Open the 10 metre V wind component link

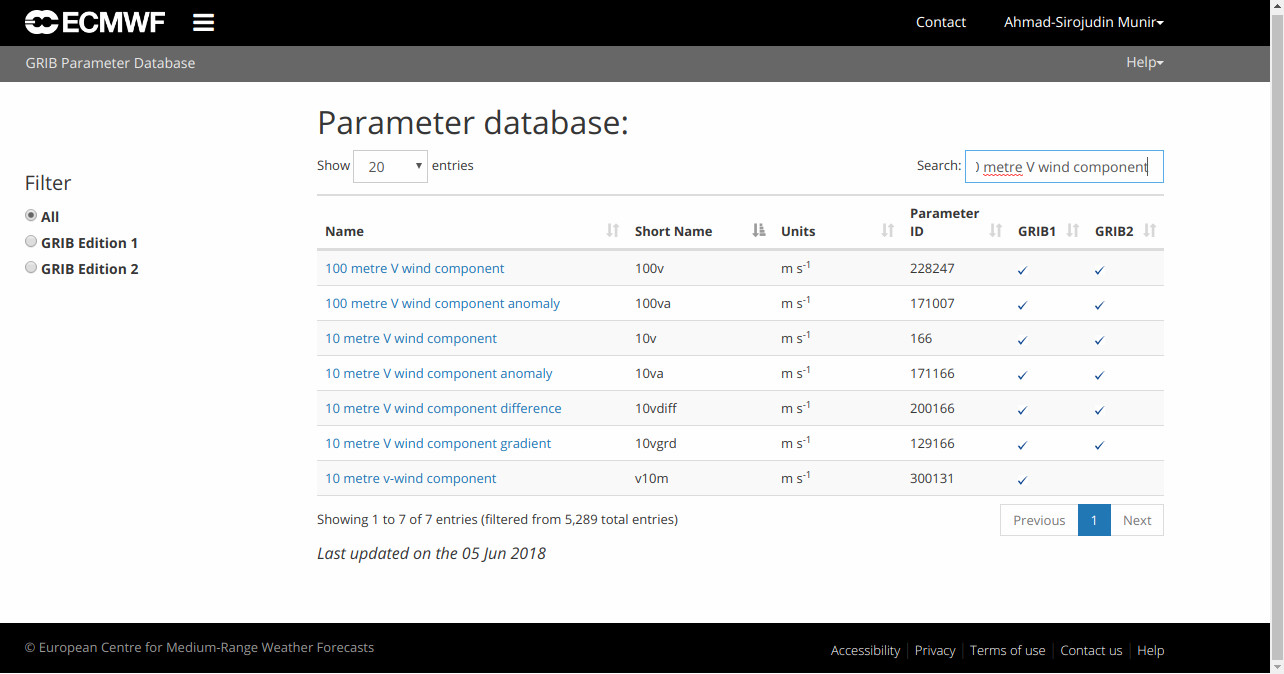point(411,338)
